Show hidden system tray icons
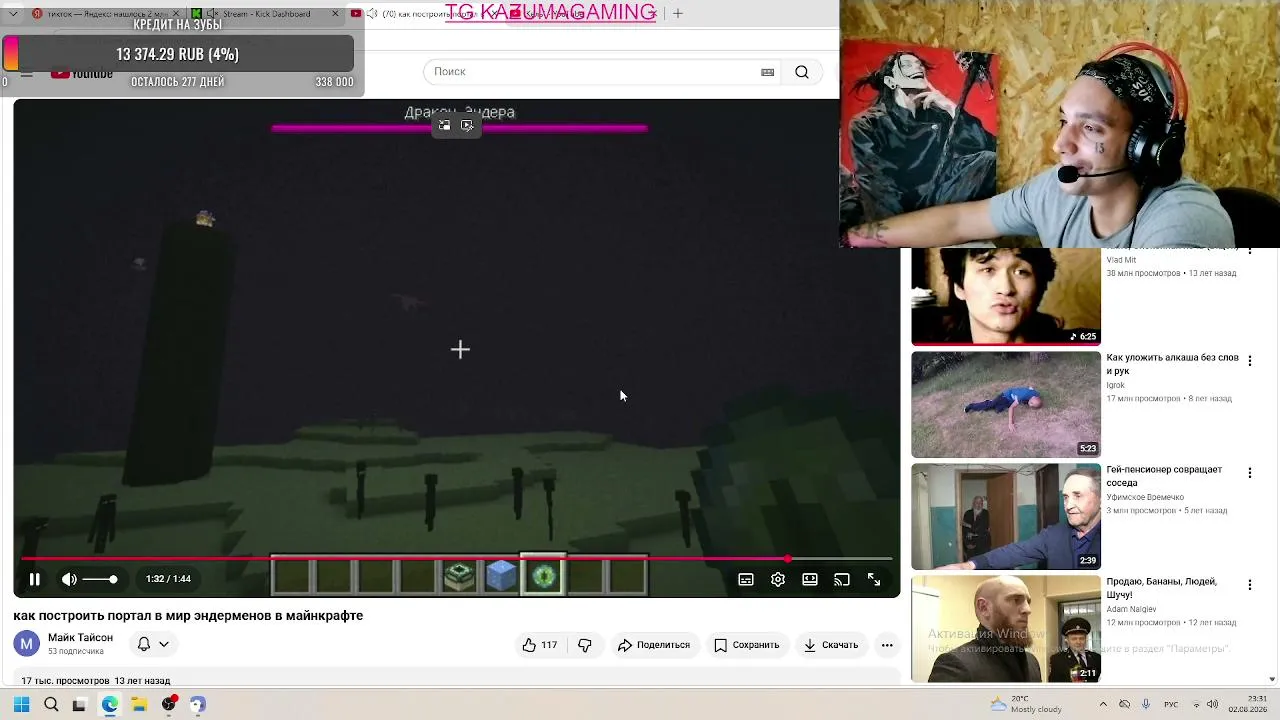Image resolution: width=1280 pixels, height=720 pixels. [1103, 705]
